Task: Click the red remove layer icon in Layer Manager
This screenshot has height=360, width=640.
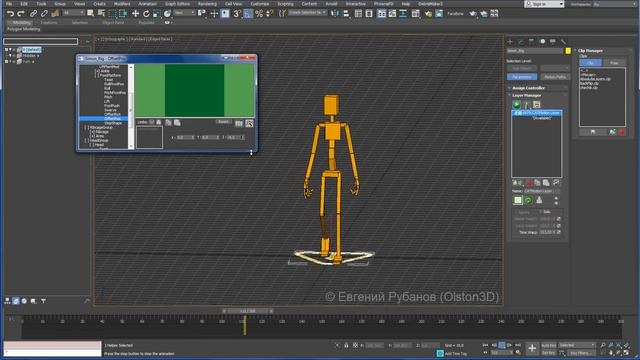Action: [x=529, y=183]
